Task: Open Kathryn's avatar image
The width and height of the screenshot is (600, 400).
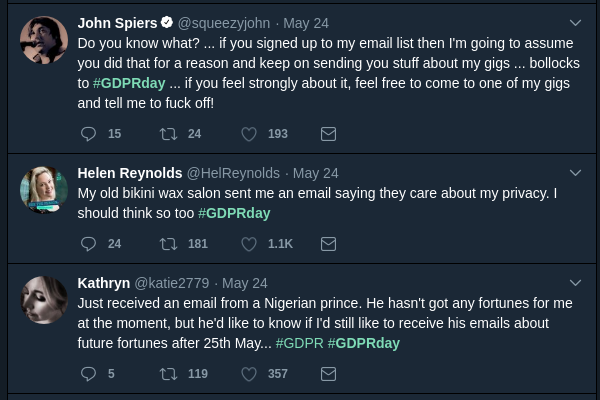Action: [x=44, y=300]
